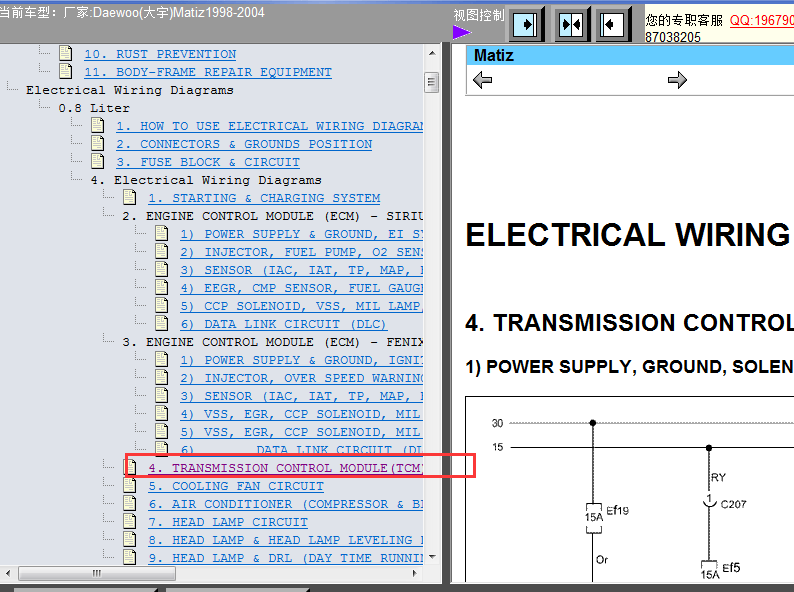Viewport: 794px width, 592px height.
Task: Open FENIX 1) POWER SUPPLY & GROUND, IGNITION link
Action: tap(302, 360)
